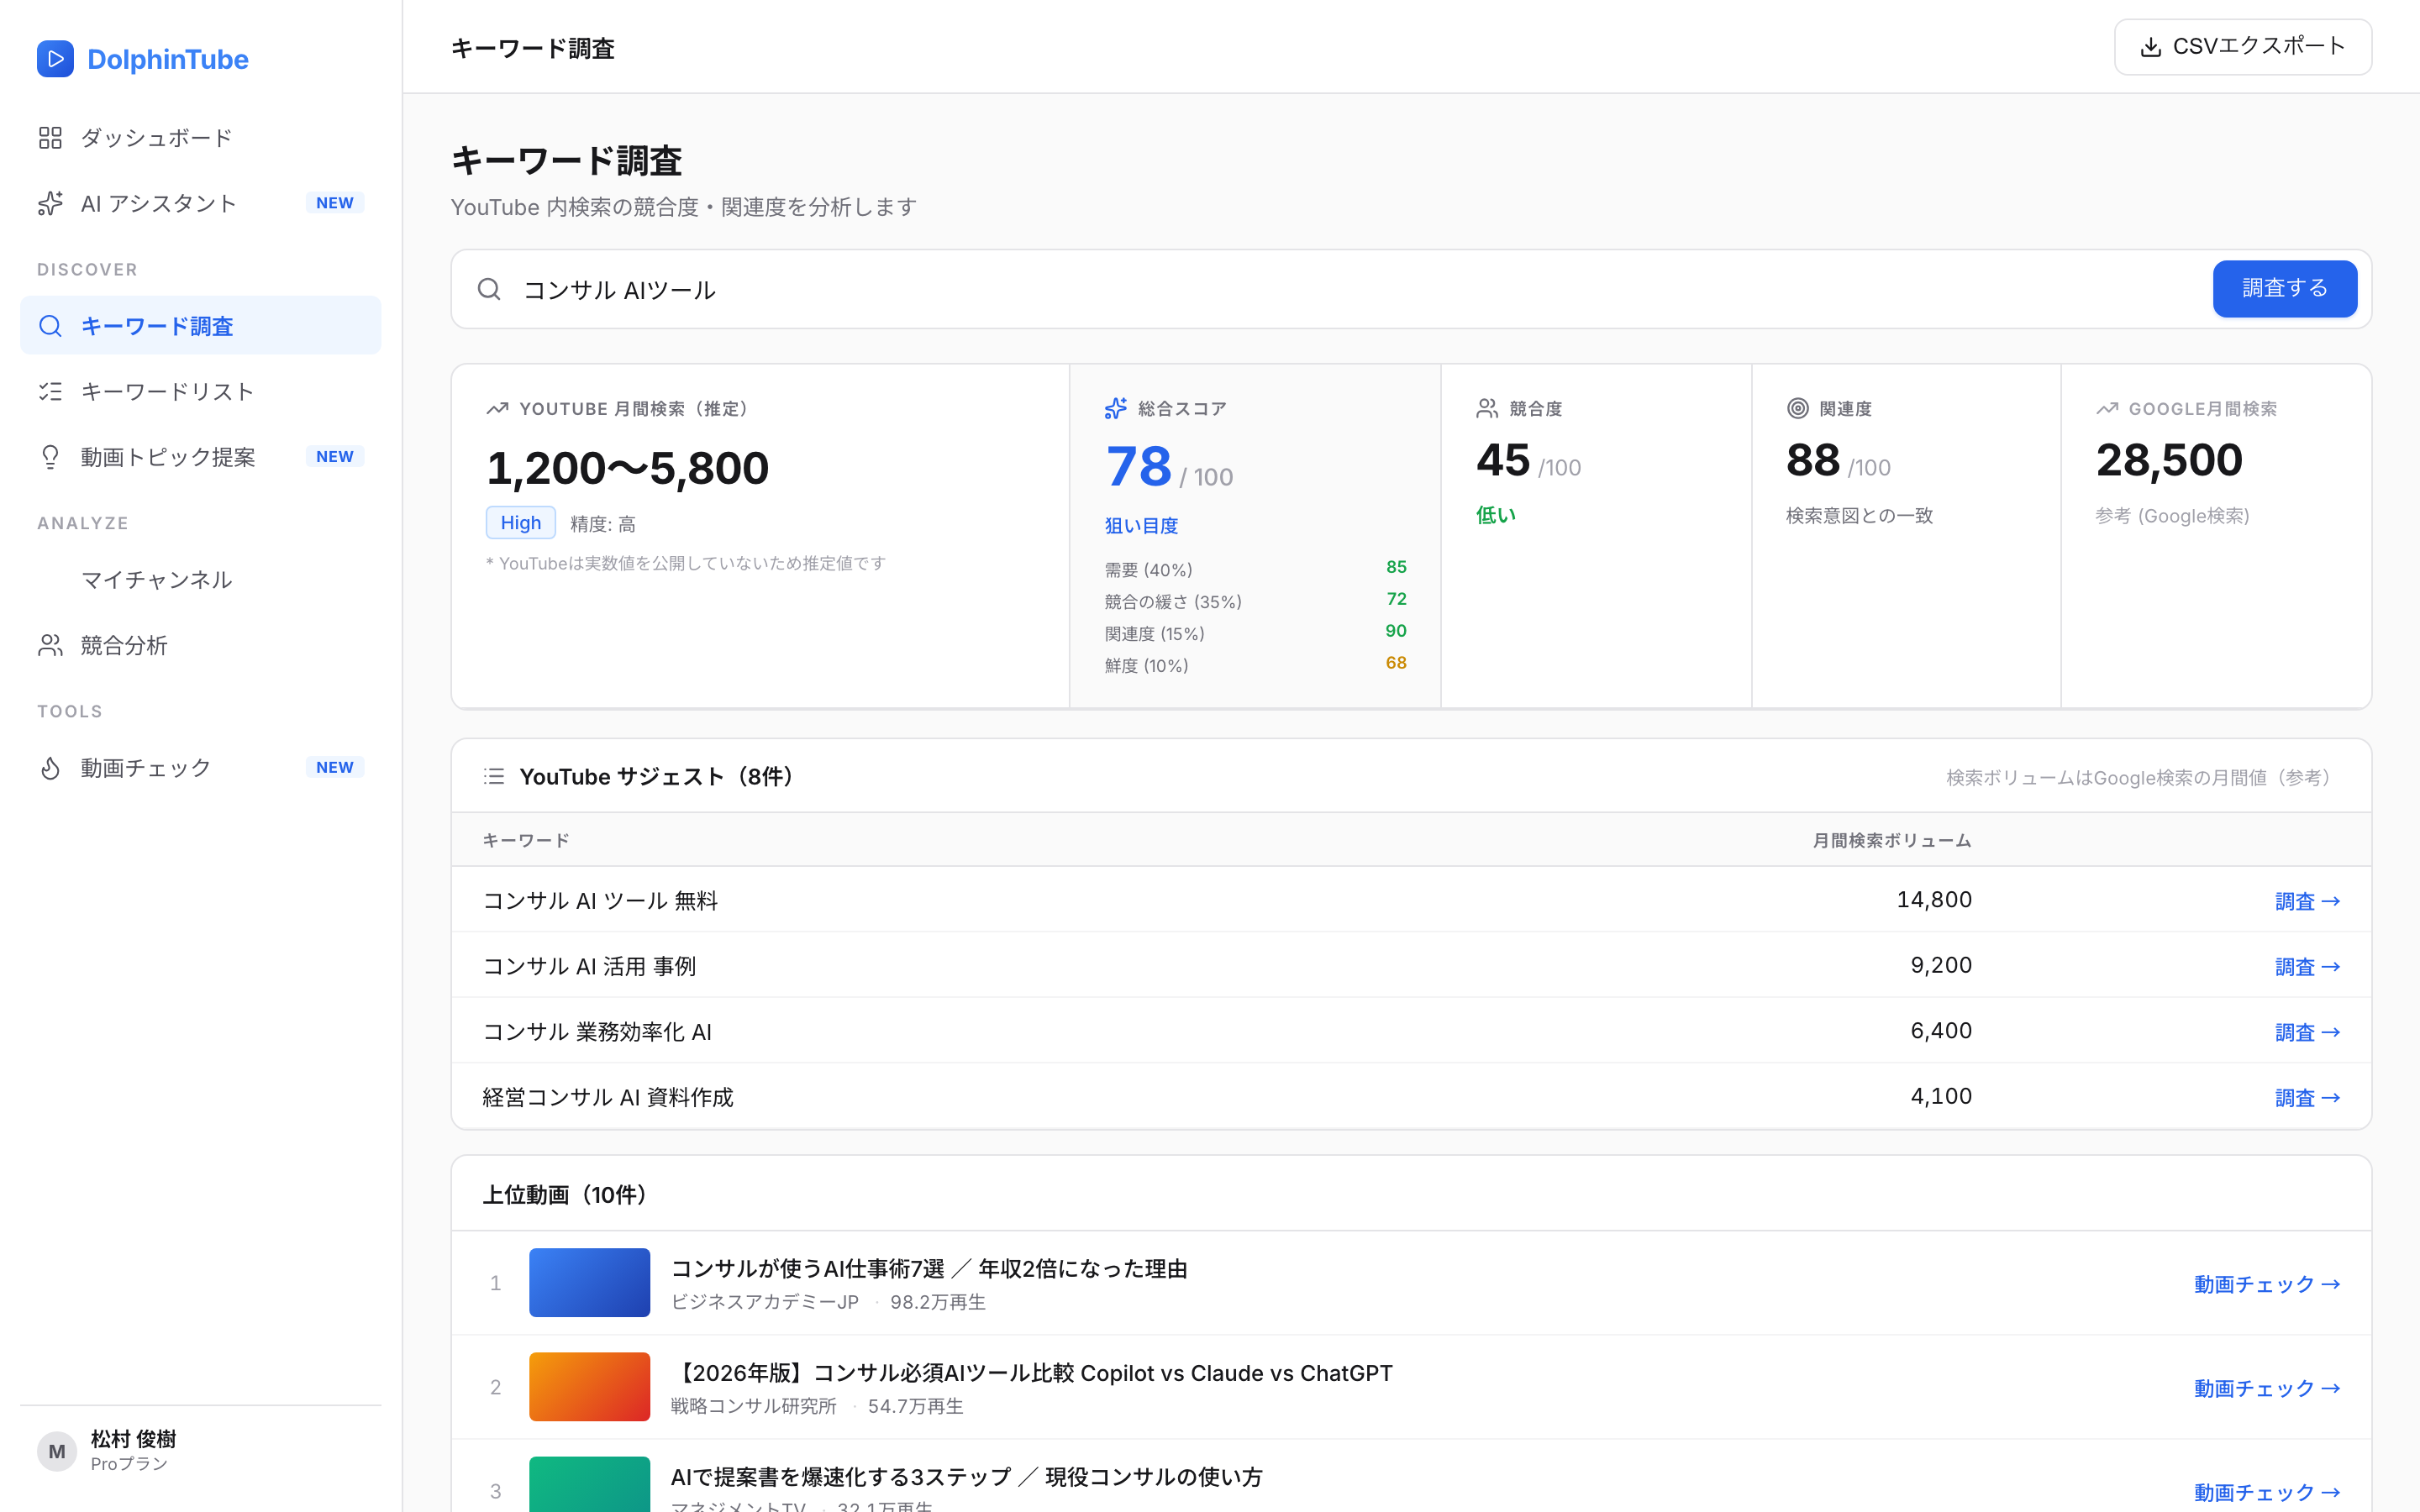
Task: Navigate to 競合分析
Action: pos(200,645)
